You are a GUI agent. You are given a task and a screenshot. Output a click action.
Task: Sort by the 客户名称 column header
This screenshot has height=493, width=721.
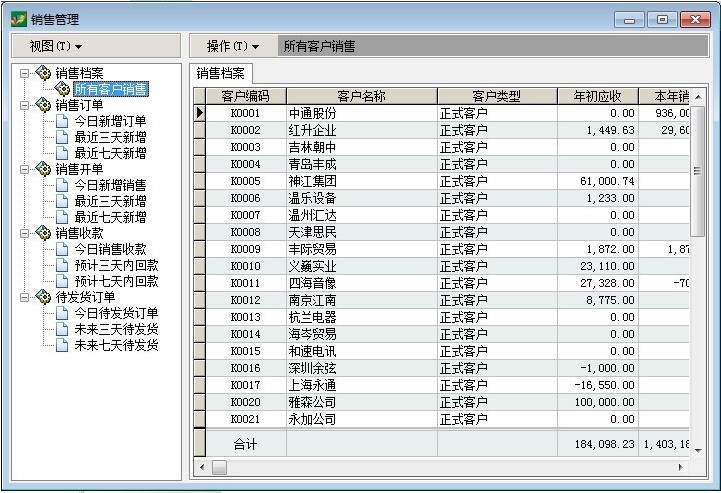click(x=361, y=96)
